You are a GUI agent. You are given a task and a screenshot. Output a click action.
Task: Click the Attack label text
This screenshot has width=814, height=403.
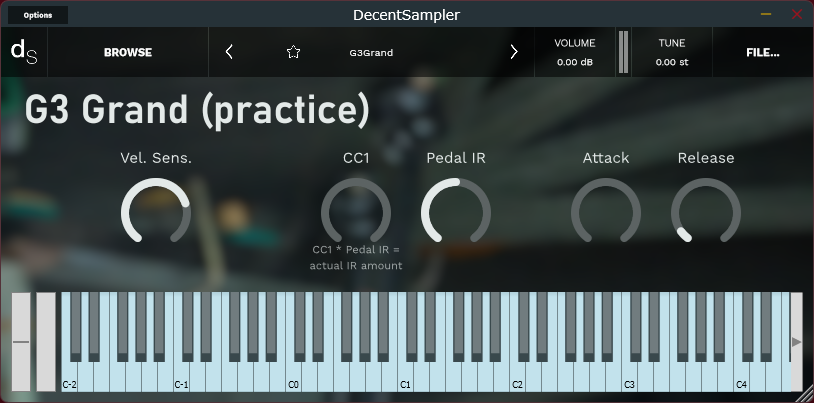[606, 158]
